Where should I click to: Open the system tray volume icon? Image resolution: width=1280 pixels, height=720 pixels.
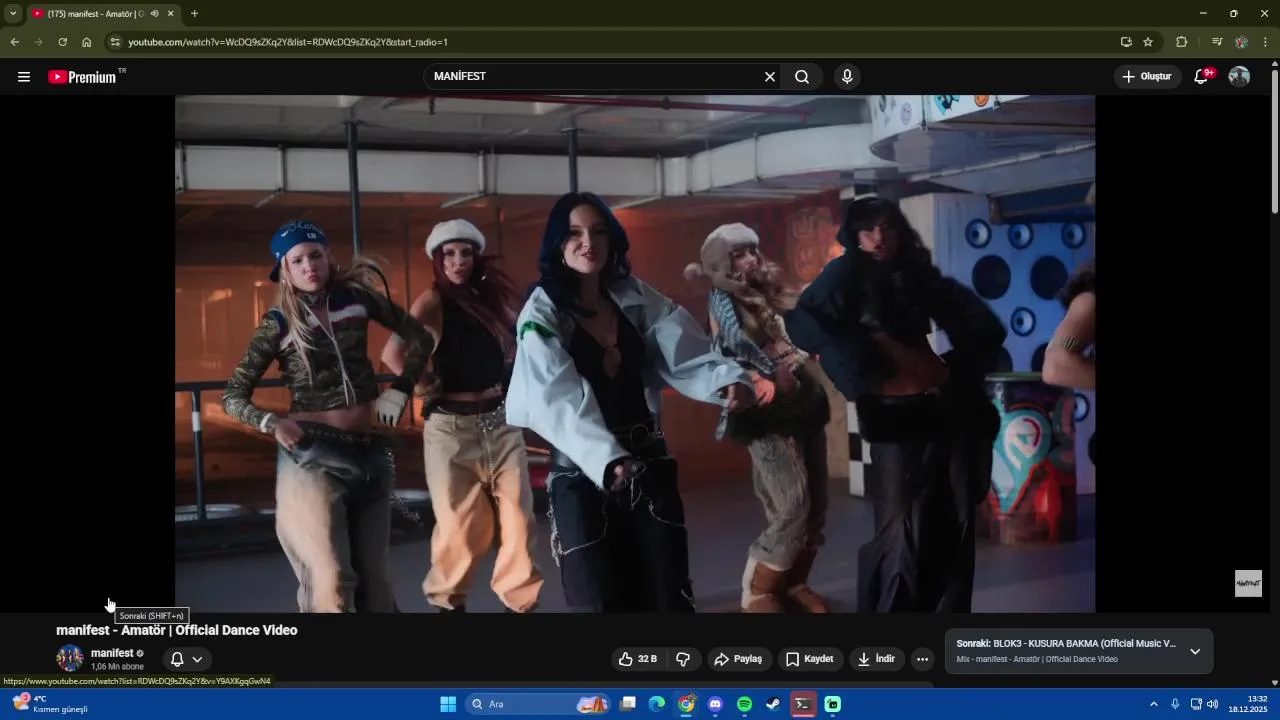click(x=1212, y=704)
